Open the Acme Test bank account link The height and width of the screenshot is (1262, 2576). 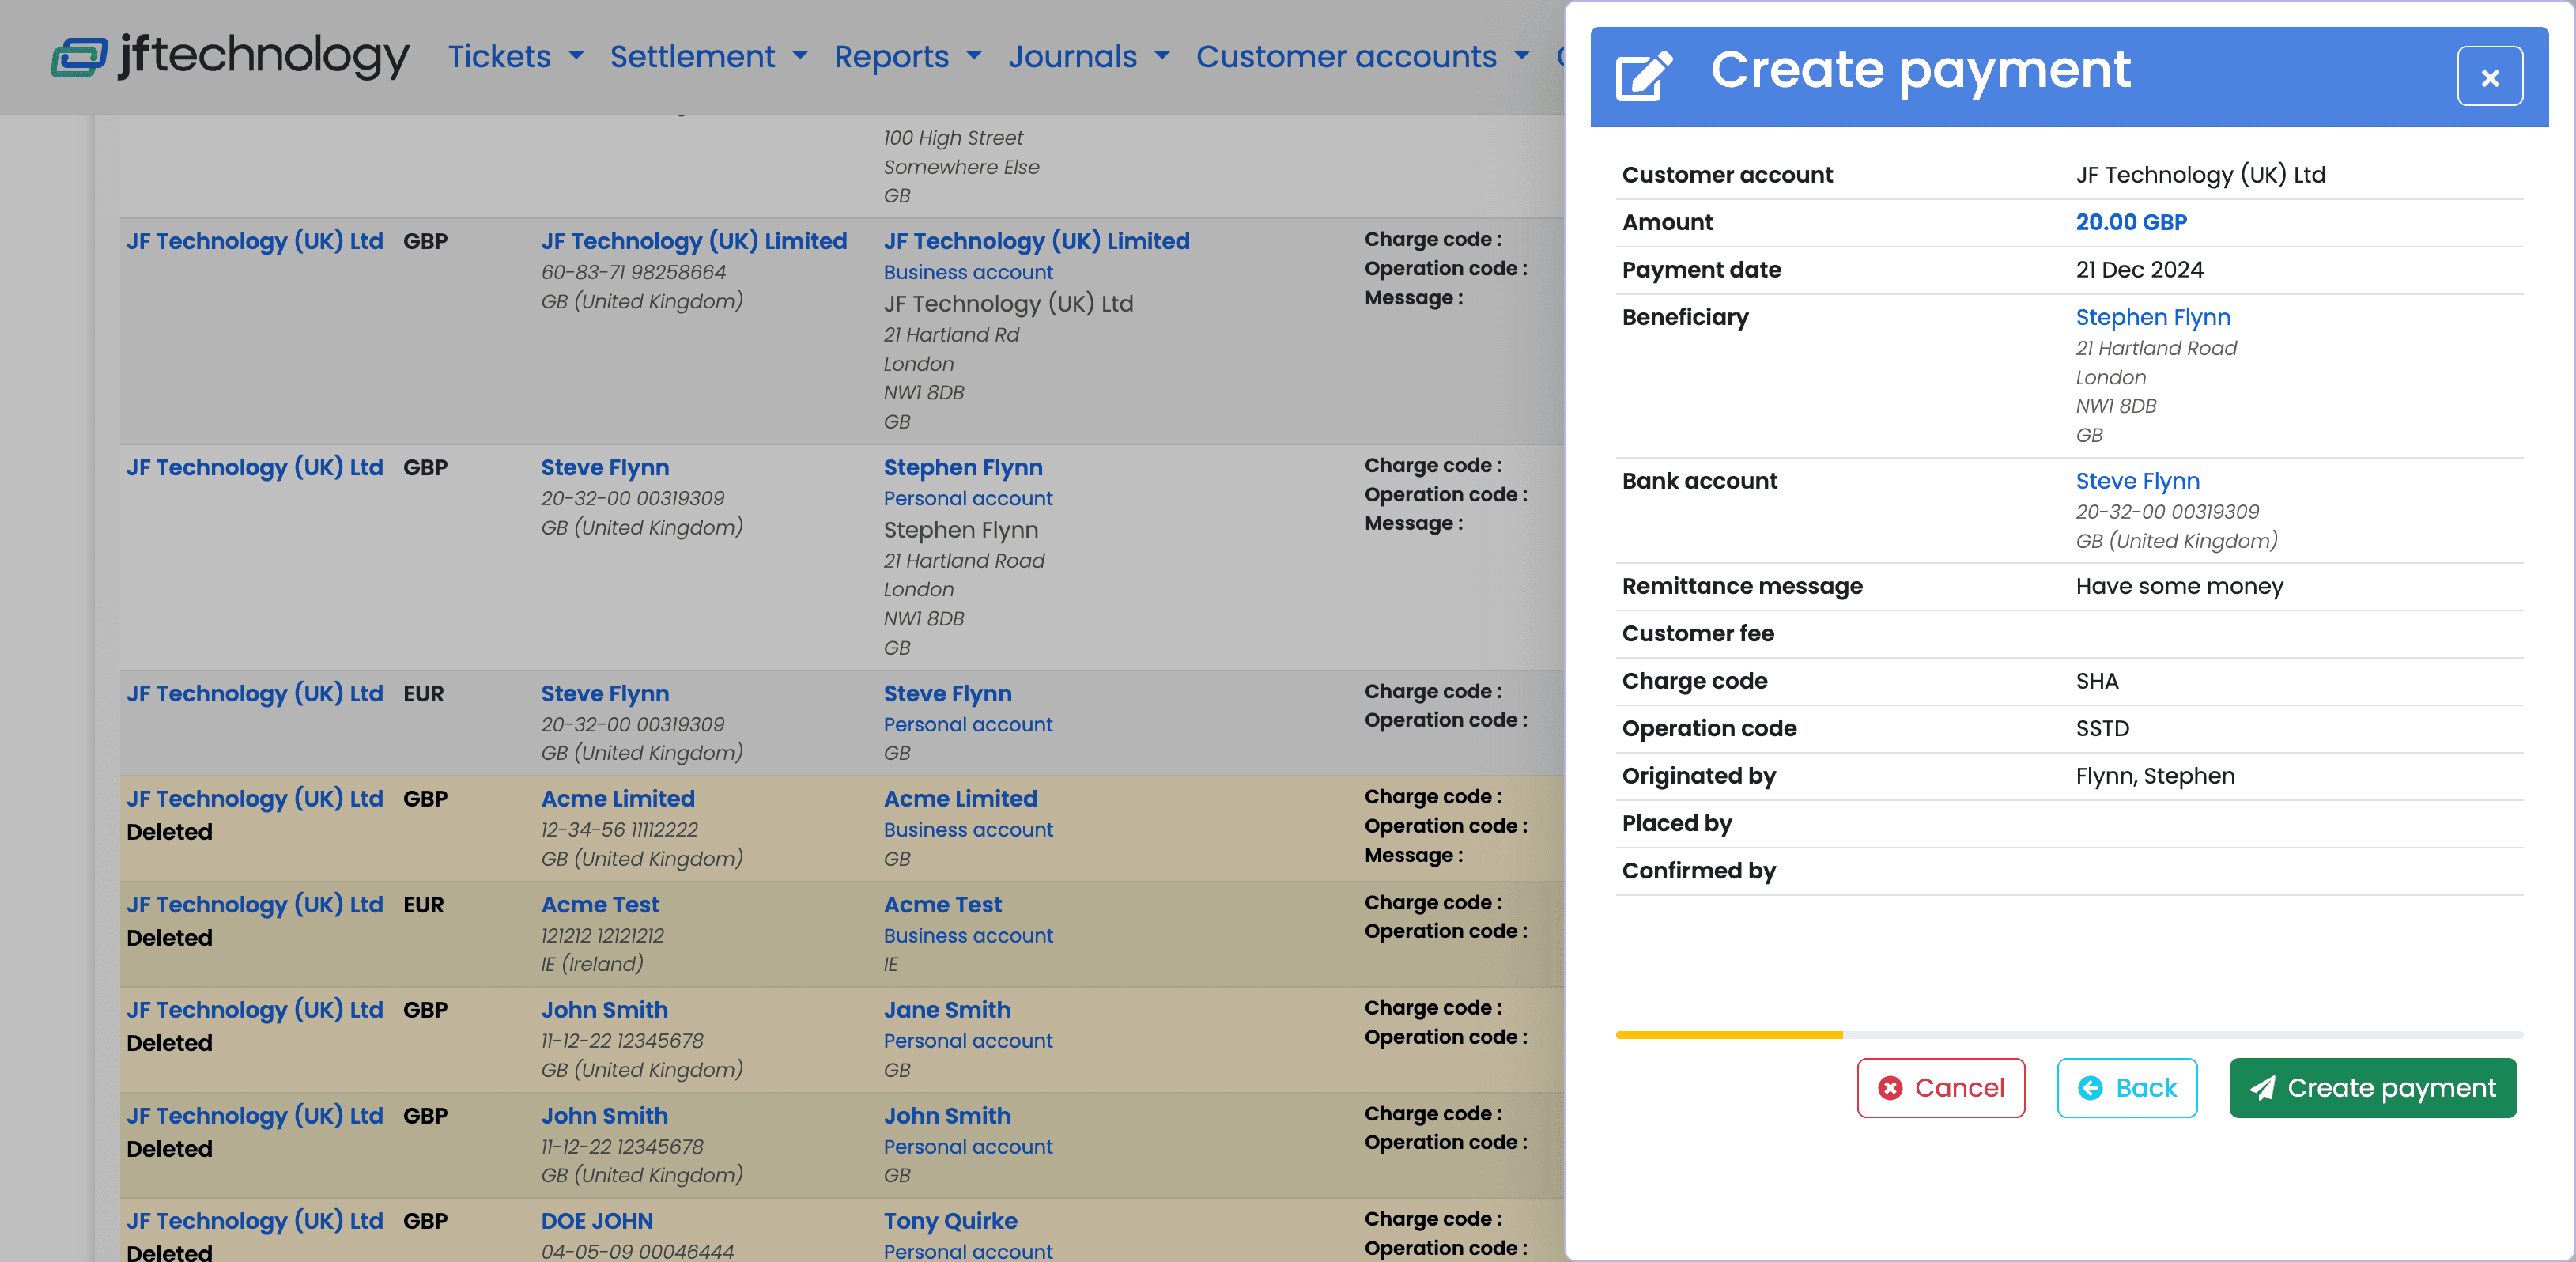pos(600,904)
